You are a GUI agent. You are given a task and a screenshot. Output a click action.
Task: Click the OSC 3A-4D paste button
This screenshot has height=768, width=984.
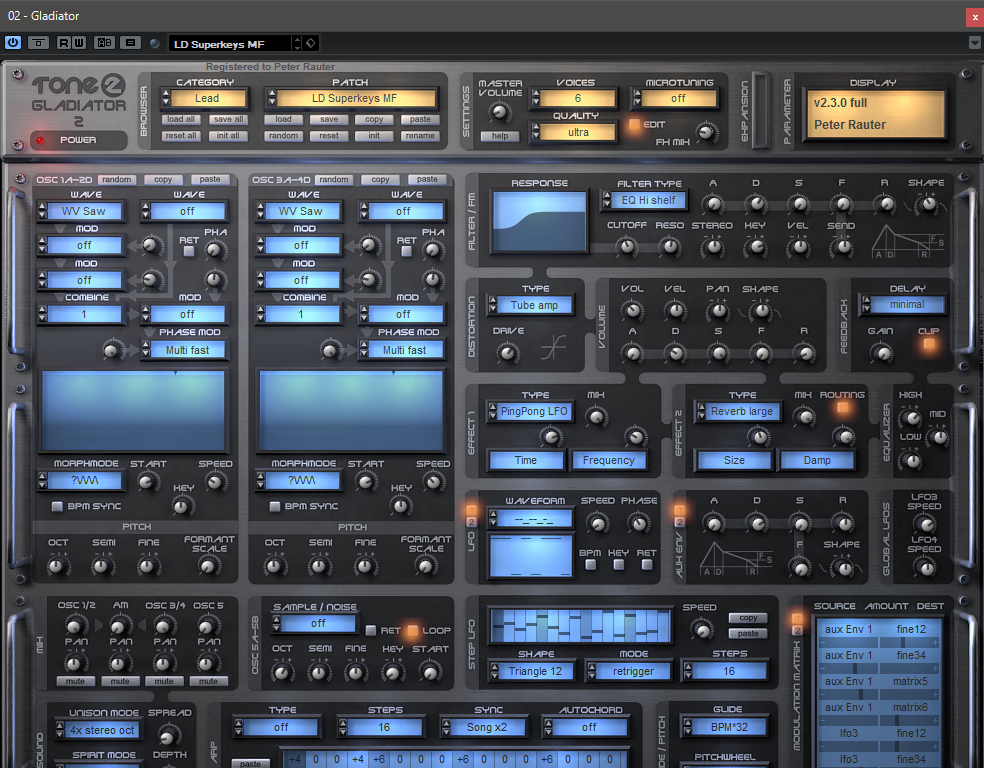click(427, 179)
